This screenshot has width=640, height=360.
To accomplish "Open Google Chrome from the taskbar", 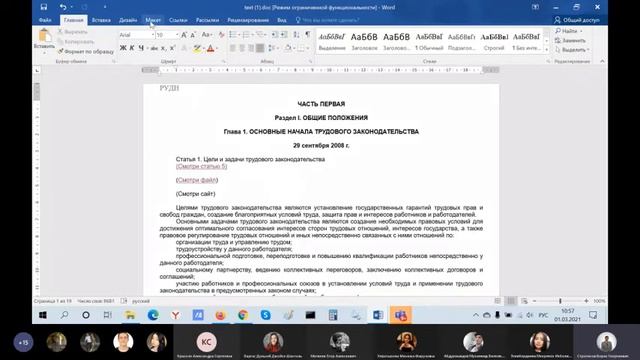I will [243, 315].
